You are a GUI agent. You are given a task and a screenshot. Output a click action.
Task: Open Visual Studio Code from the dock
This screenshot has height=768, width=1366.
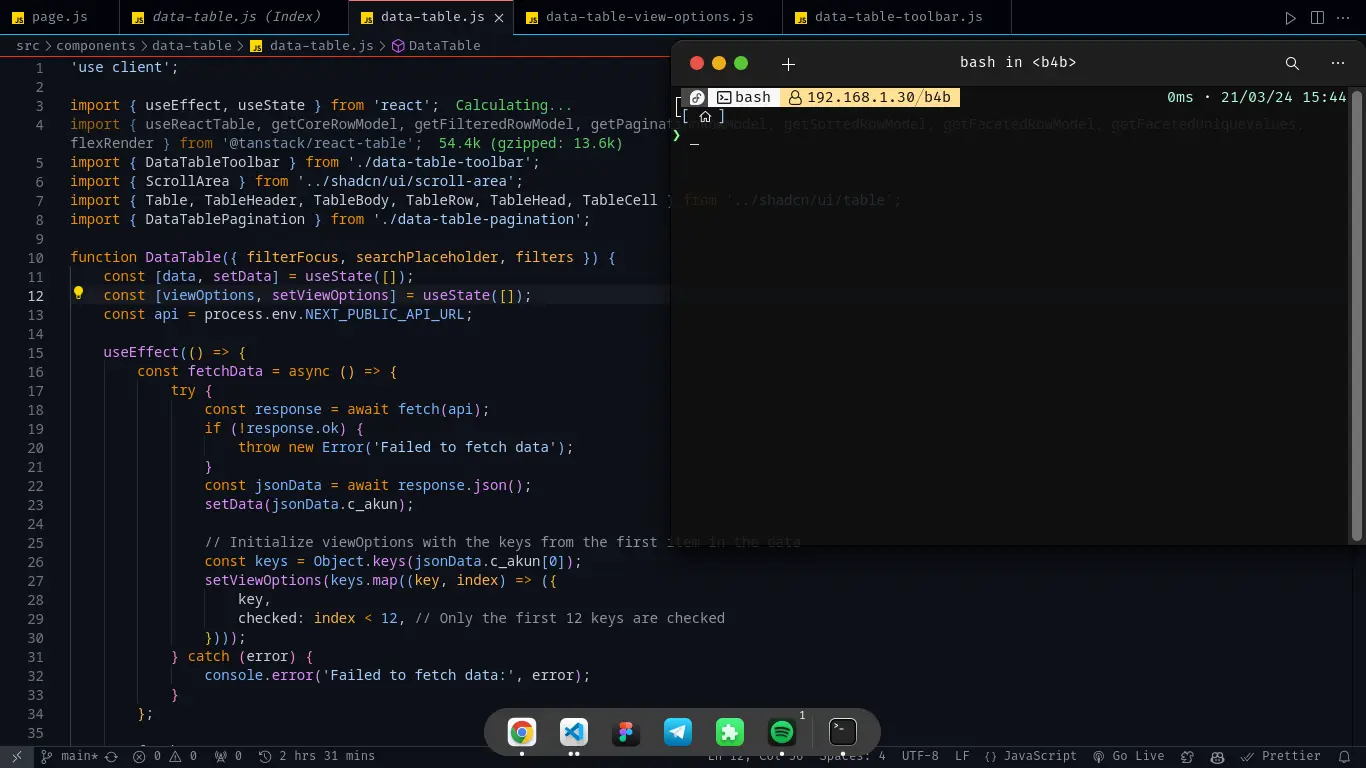(573, 733)
